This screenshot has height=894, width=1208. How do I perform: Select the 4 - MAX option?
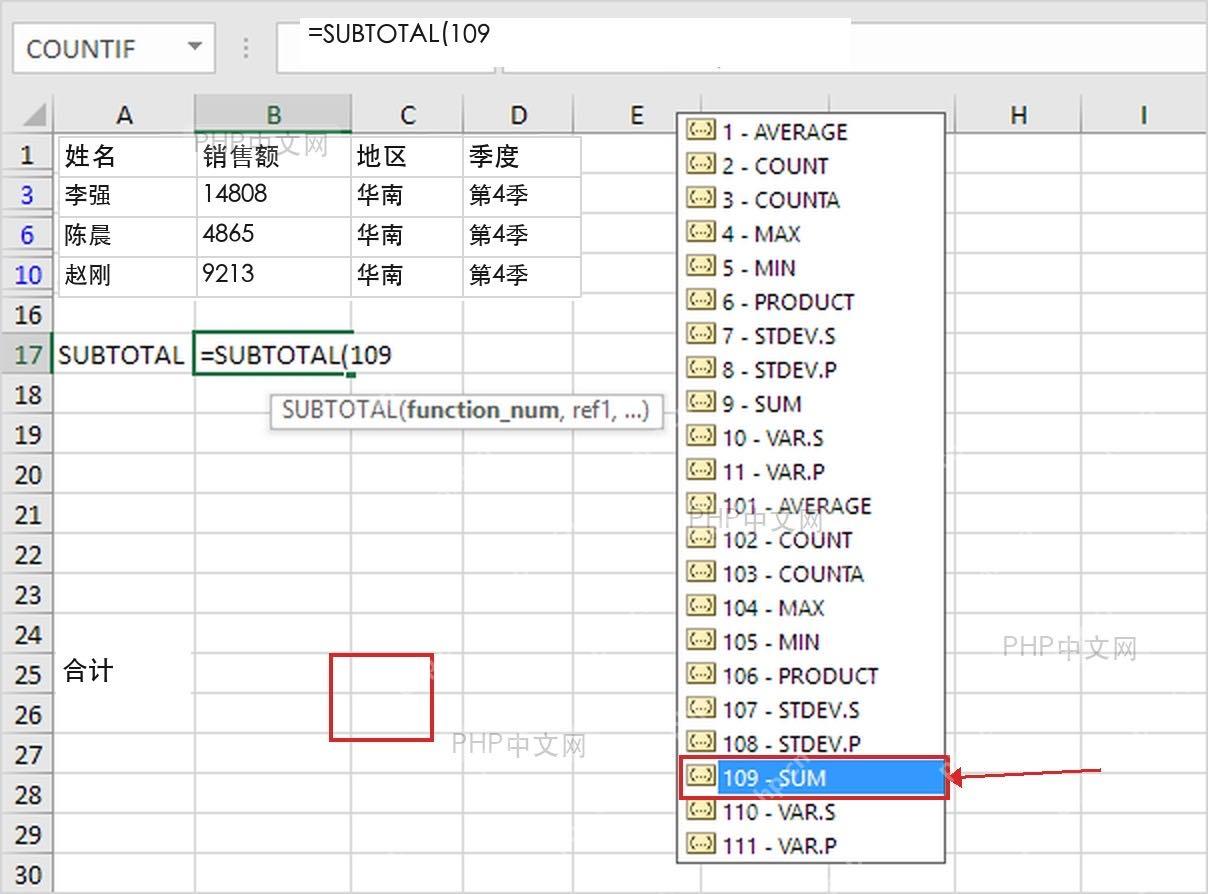pyautogui.click(x=811, y=234)
